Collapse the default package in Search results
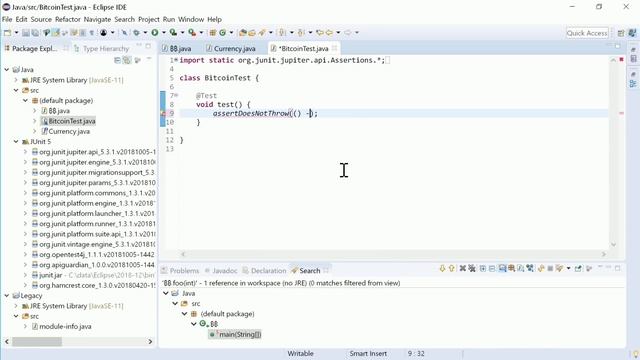Image resolution: width=640 pixels, height=360 pixels. pos(184,314)
